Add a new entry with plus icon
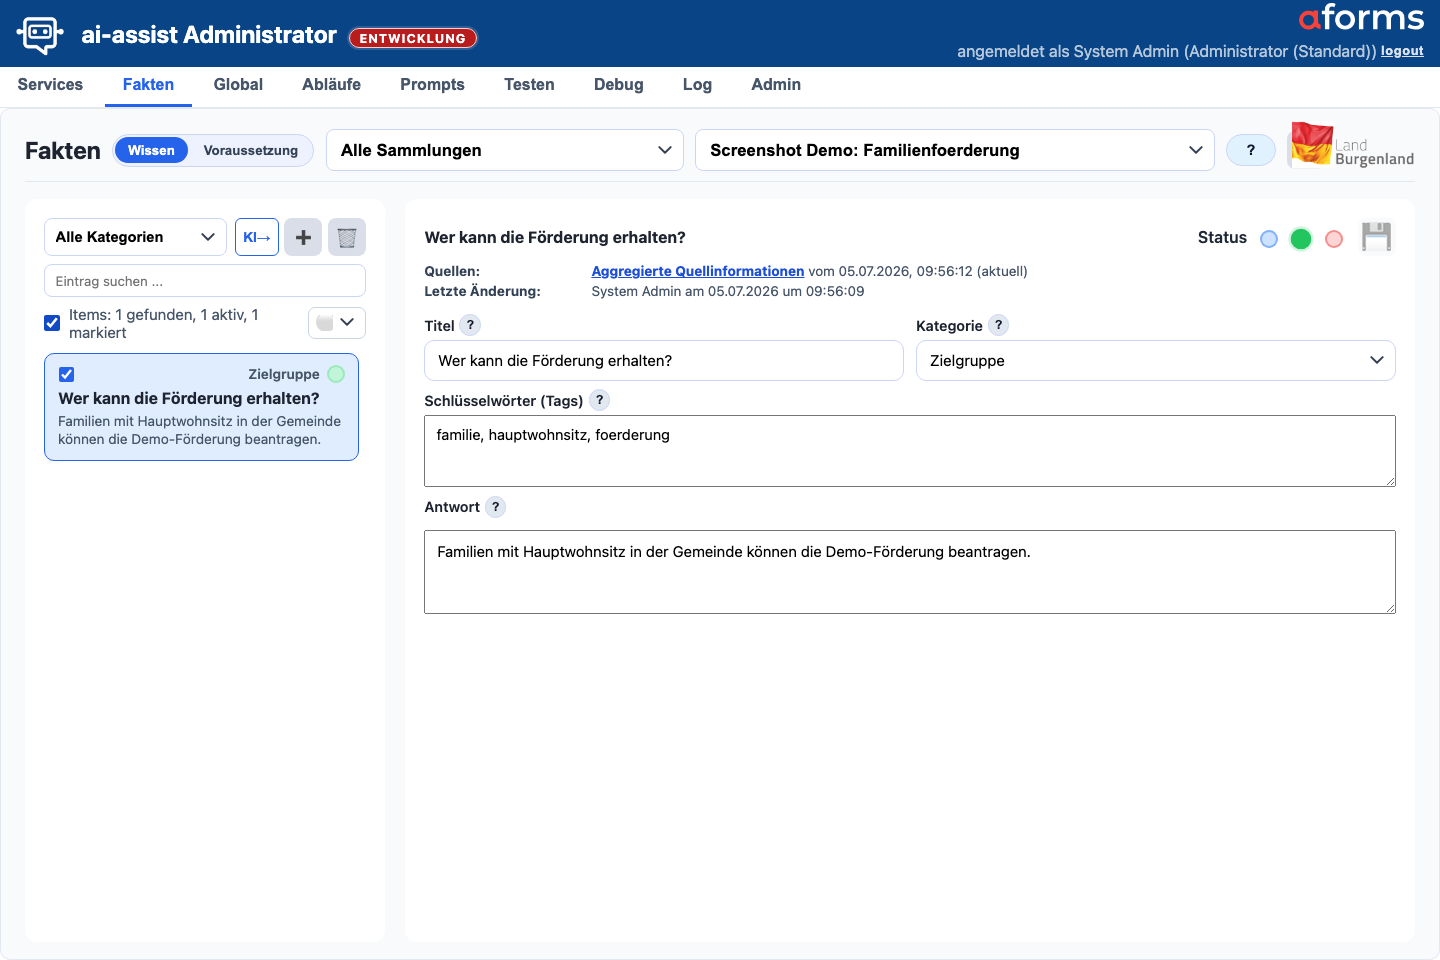Screen dimensions: 1440x960 [303, 237]
